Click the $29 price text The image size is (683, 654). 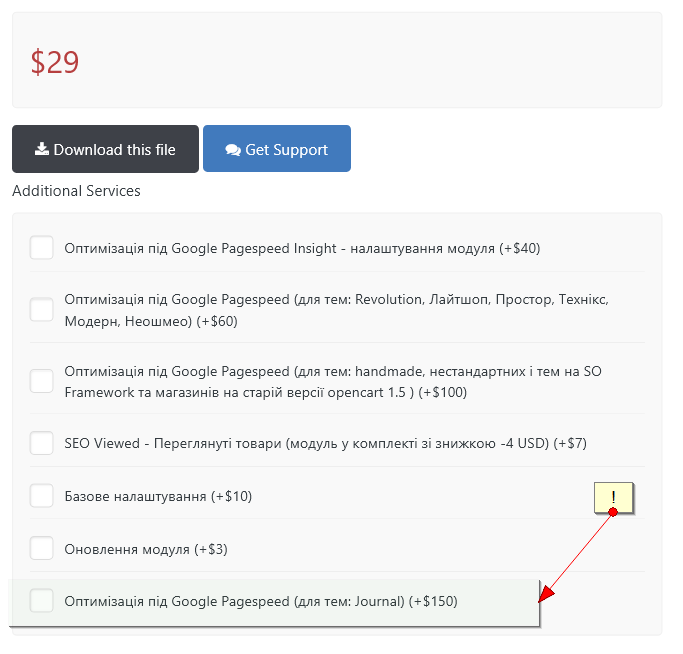pos(55,62)
